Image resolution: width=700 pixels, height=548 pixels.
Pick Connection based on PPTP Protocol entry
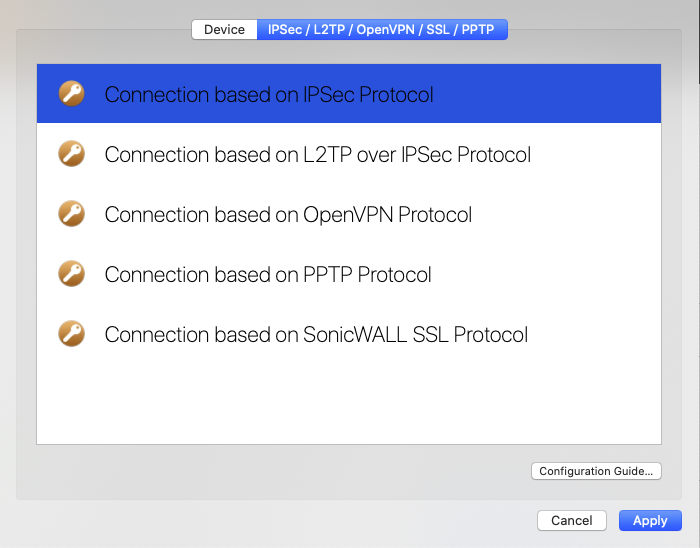click(x=349, y=274)
